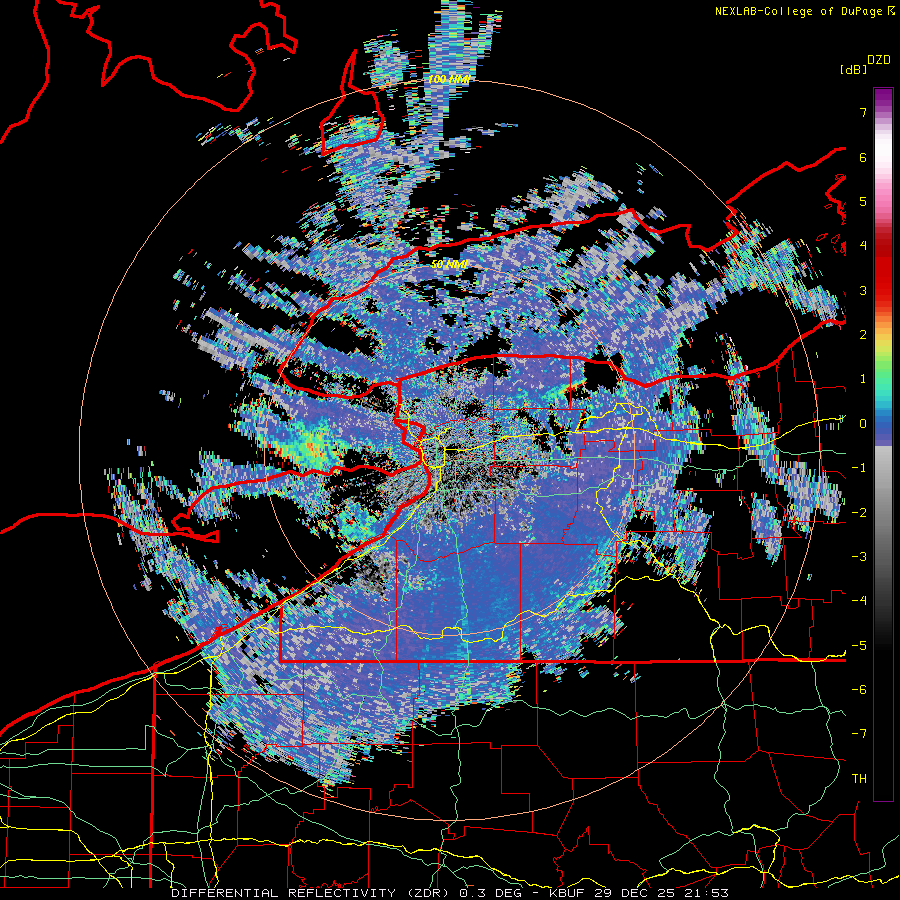Click the color scale value -3
The width and height of the screenshot is (900, 900).
coord(859,556)
